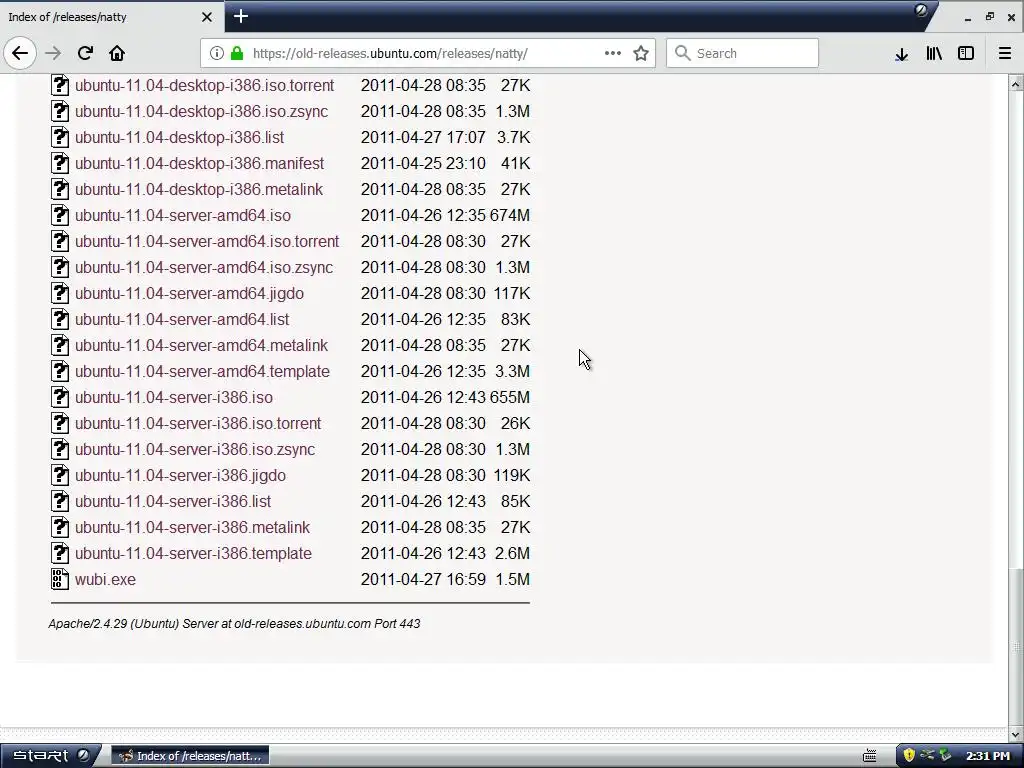Click unknown-file icon beside server-i386.jigdo
1024x768 pixels.
pos(59,475)
